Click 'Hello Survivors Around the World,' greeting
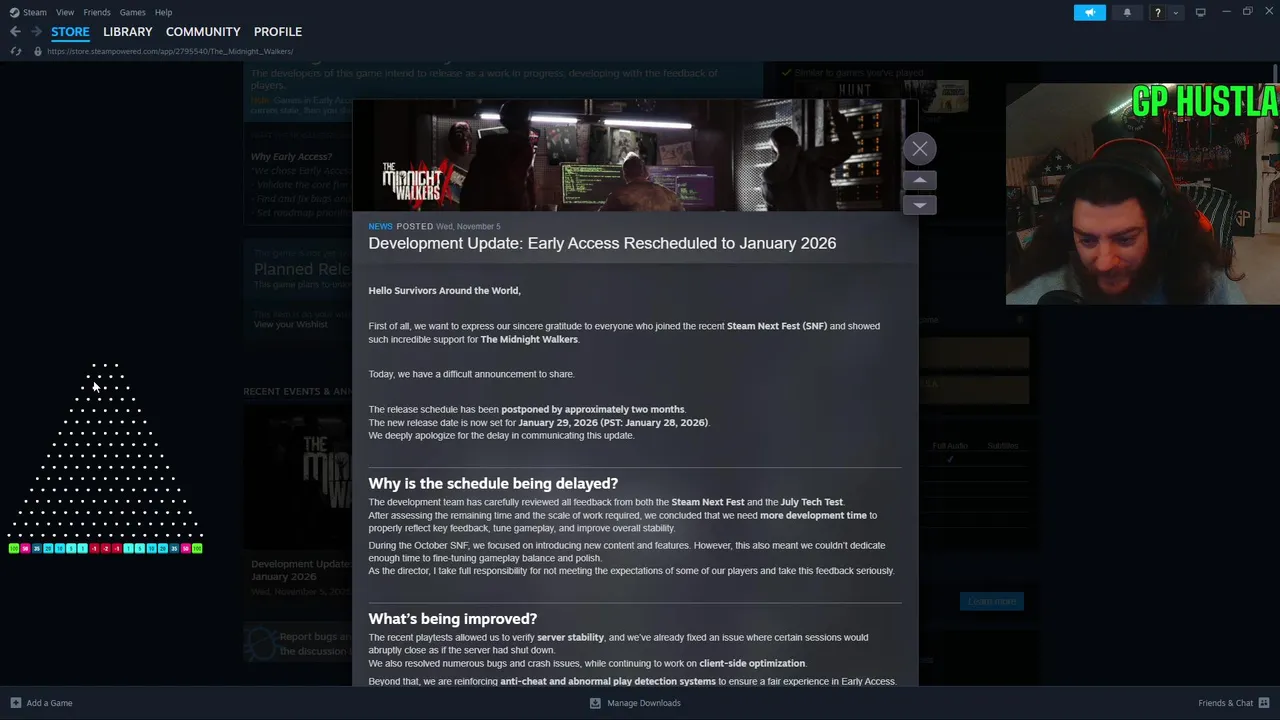The width and height of the screenshot is (1280, 720). coord(444,290)
